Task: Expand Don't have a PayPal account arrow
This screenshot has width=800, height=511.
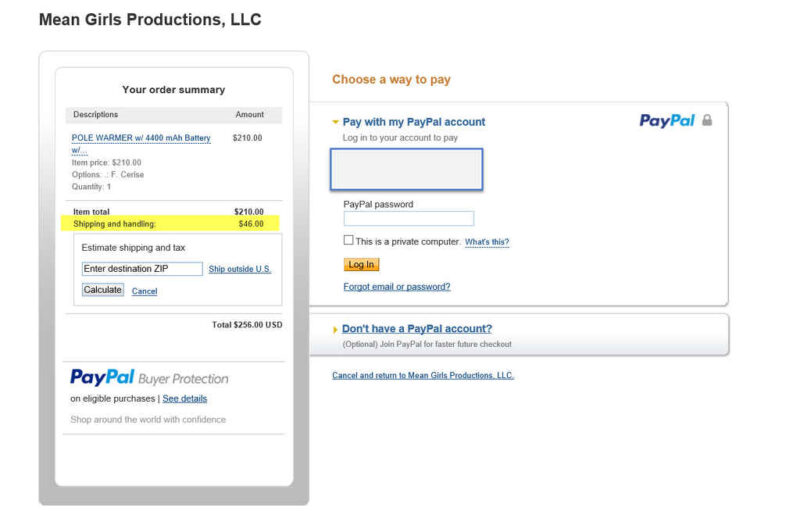Action: [x=335, y=329]
